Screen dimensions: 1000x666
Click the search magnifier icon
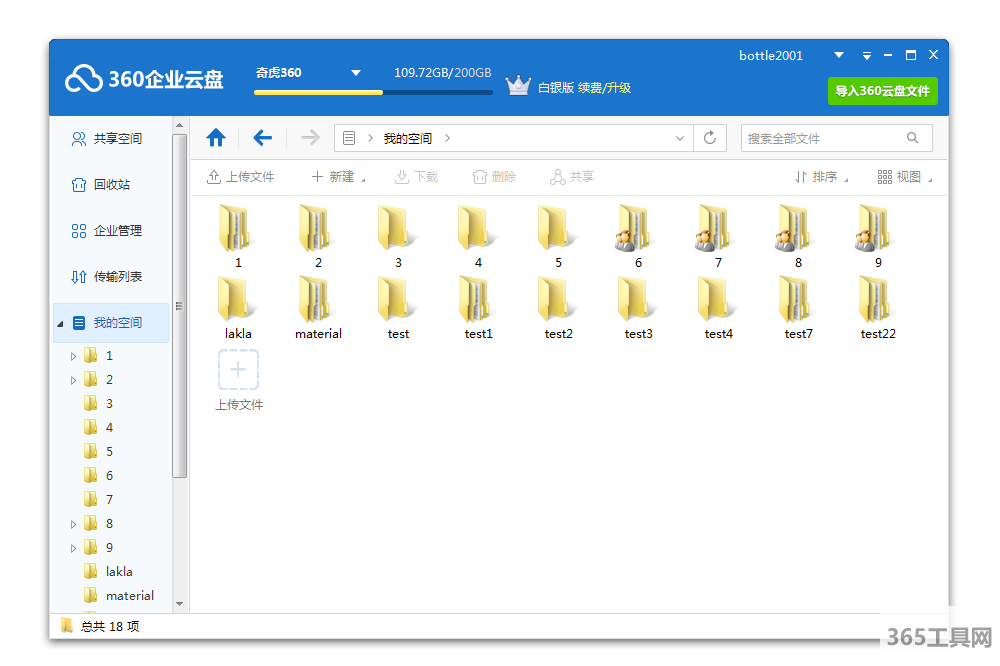(x=912, y=138)
